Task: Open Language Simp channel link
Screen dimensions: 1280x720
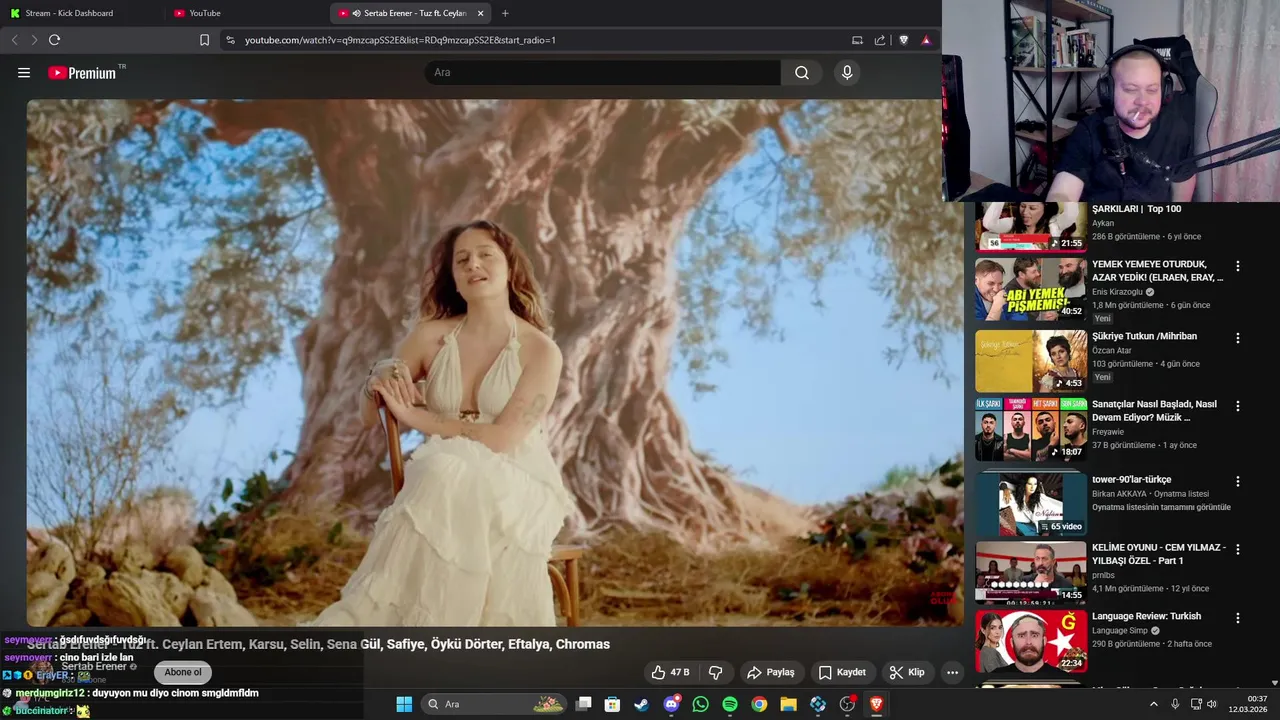Action: click(x=1120, y=631)
